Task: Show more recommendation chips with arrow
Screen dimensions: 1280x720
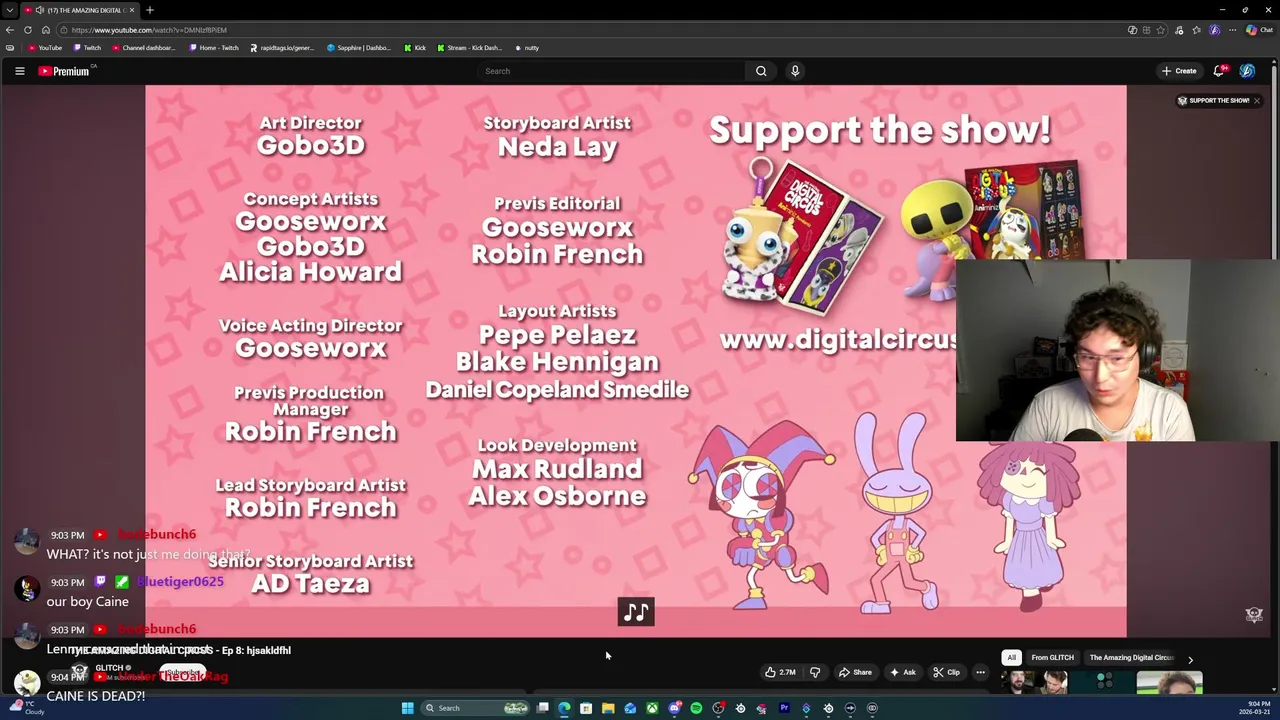Action: pyautogui.click(x=1190, y=659)
